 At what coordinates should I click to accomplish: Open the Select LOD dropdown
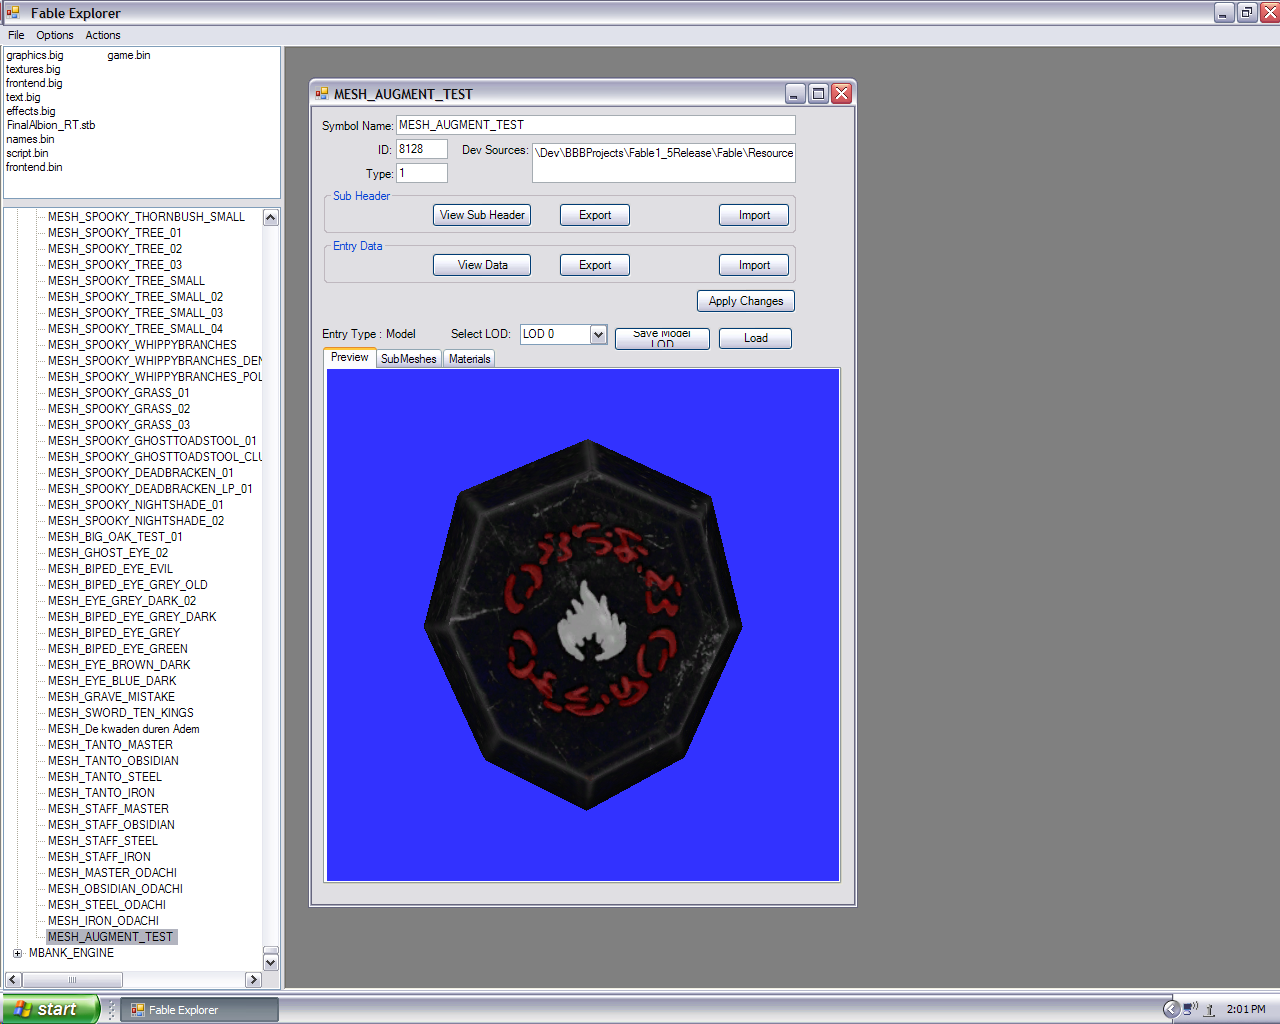click(x=598, y=335)
